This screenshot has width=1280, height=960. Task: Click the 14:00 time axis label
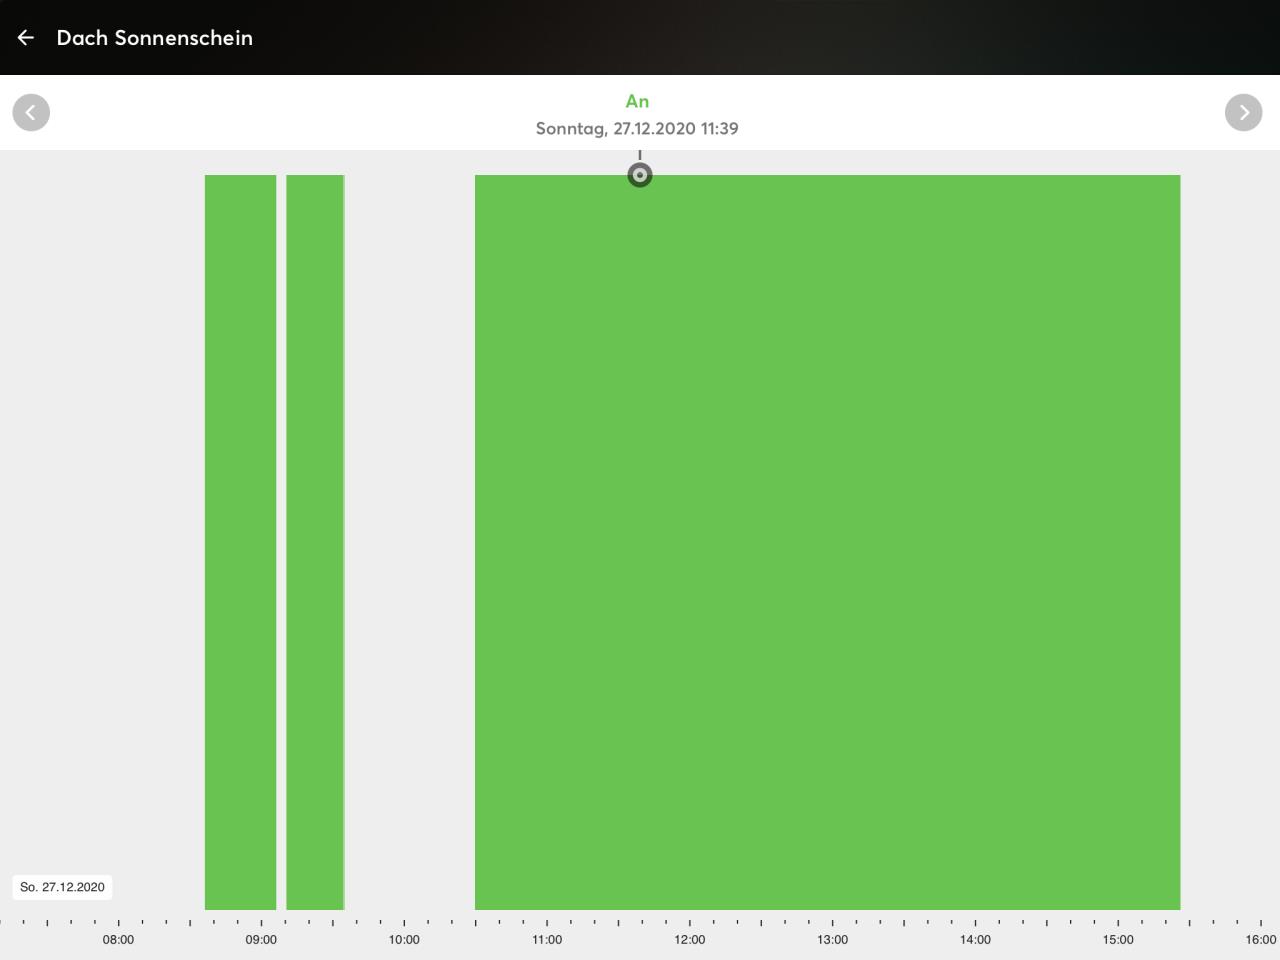[975, 940]
